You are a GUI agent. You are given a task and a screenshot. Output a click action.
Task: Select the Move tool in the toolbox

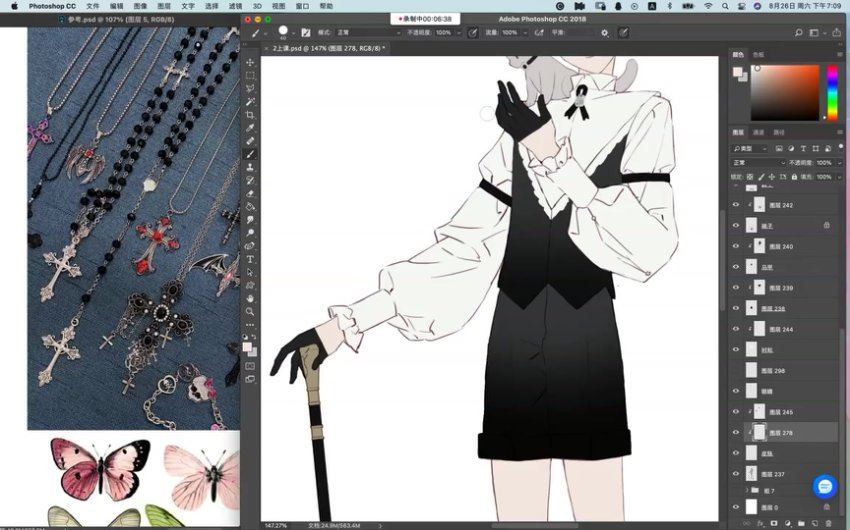click(x=250, y=62)
